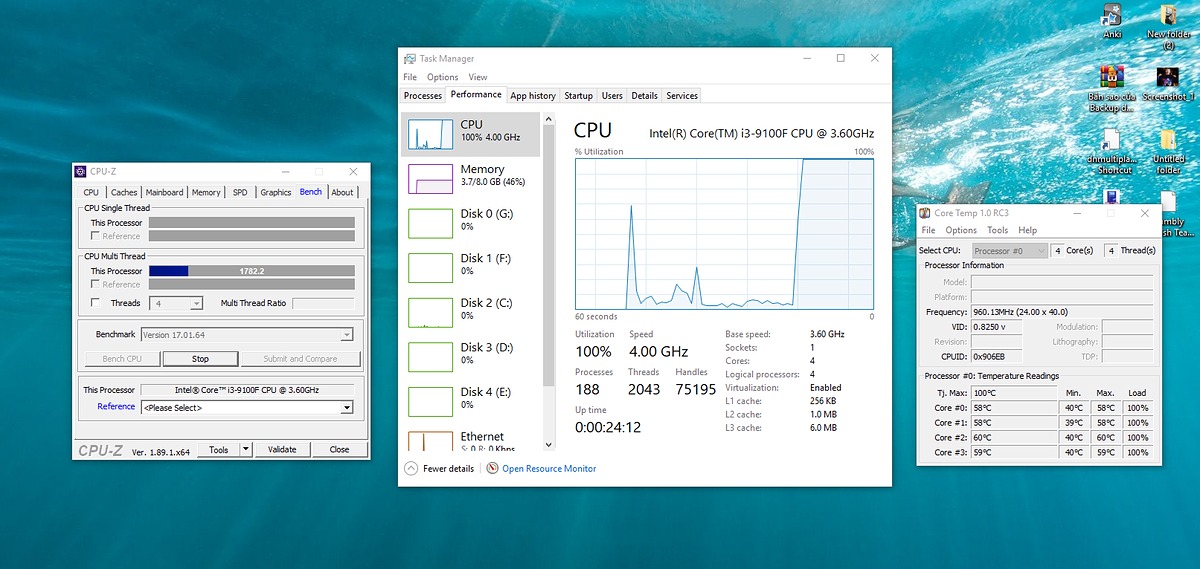This screenshot has height=569, width=1200.
Task: Open Tools menu in Core Temp
Action: pos(998,230)
